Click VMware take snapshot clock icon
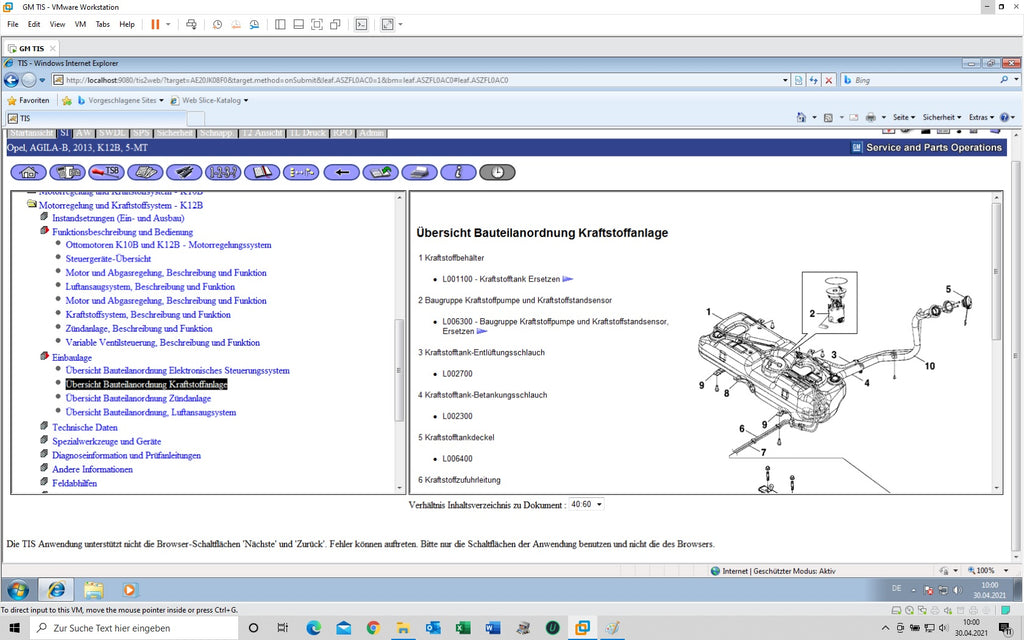 217,24
